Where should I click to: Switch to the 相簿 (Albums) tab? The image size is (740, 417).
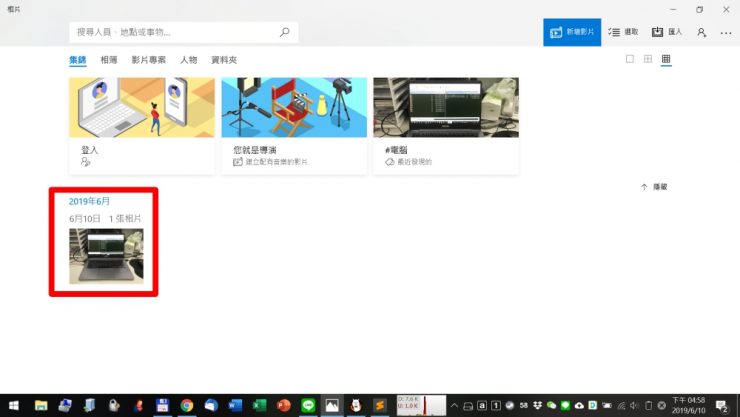tap(108, 60)
